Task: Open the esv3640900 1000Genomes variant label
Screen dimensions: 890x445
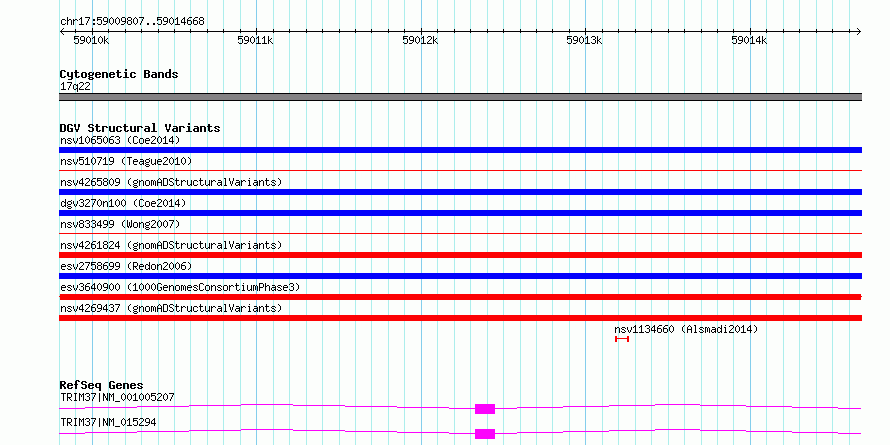Action: click(x=180, y=287)
